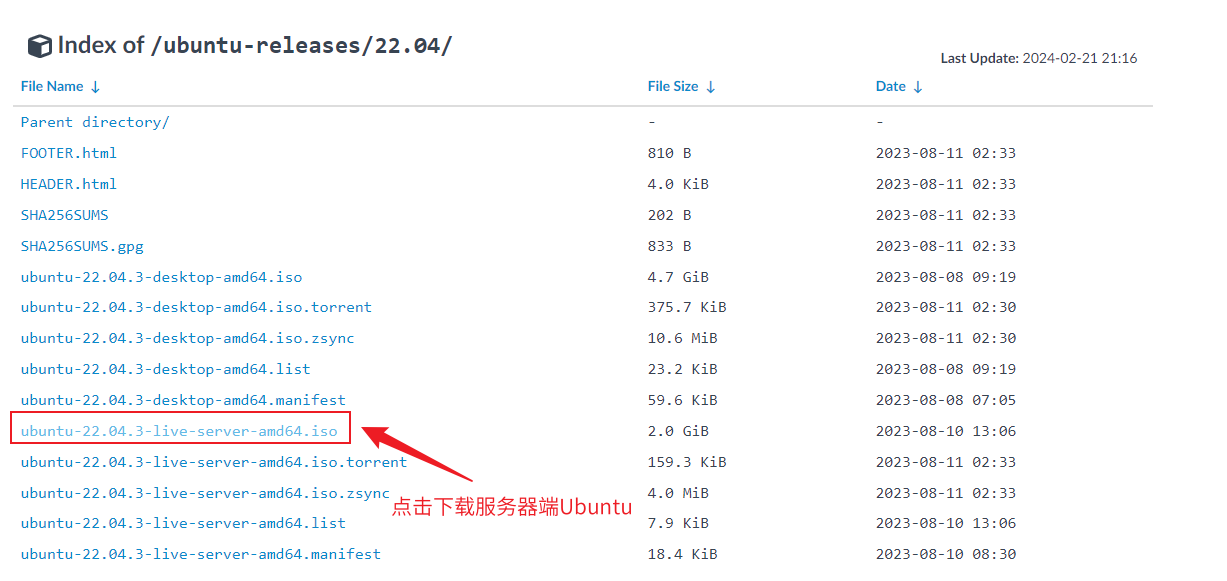The image size is (1227, 581).
Task: Open HEADER.html file link
Action: click(x=68, y=184)
